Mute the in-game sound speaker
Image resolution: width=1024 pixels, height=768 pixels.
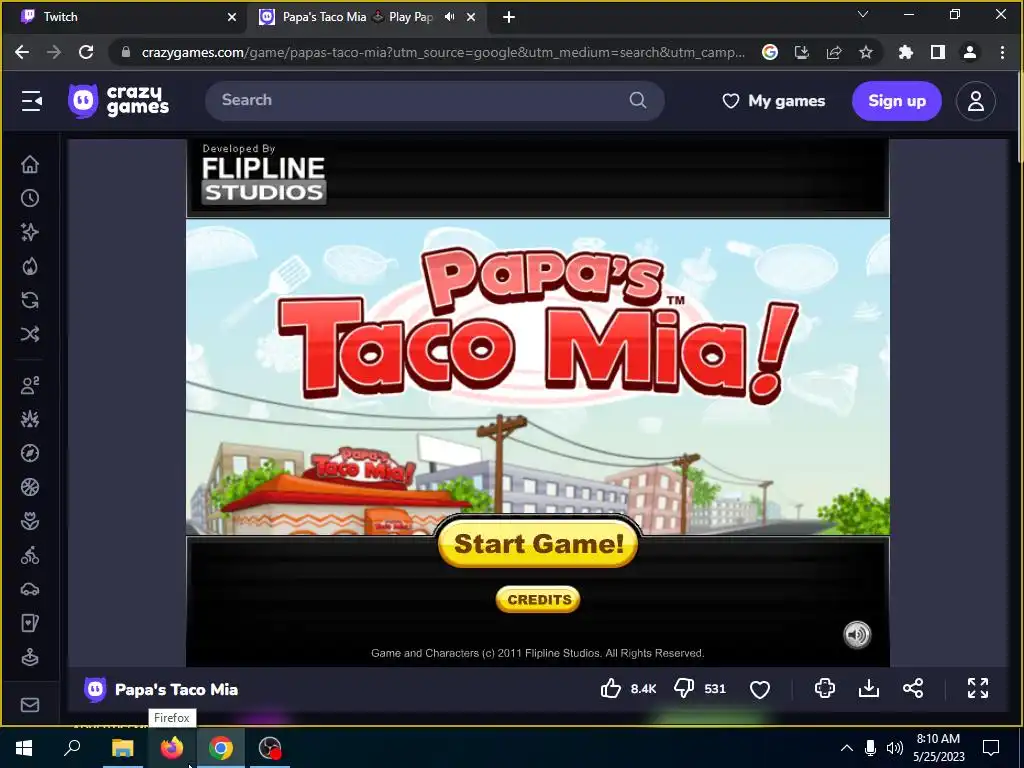857,634
